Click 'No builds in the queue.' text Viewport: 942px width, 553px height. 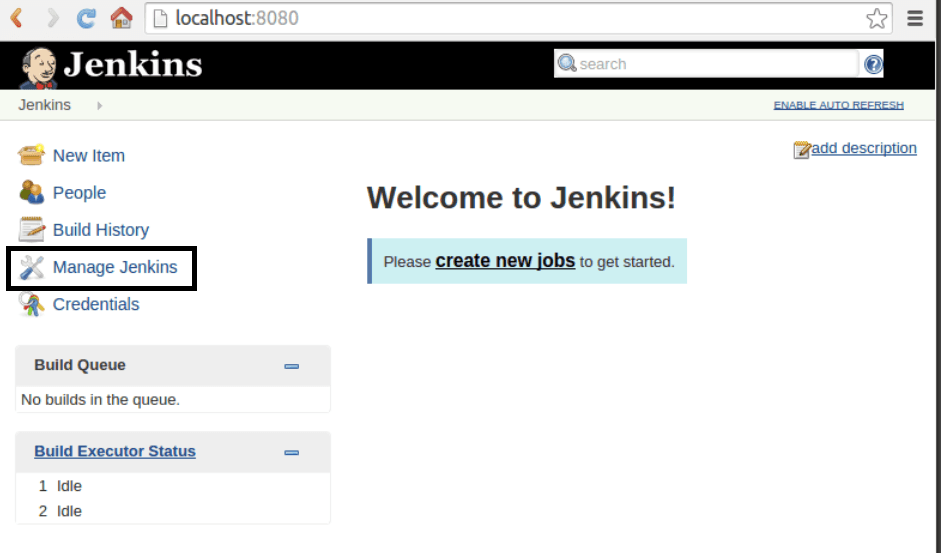(100, 400)
